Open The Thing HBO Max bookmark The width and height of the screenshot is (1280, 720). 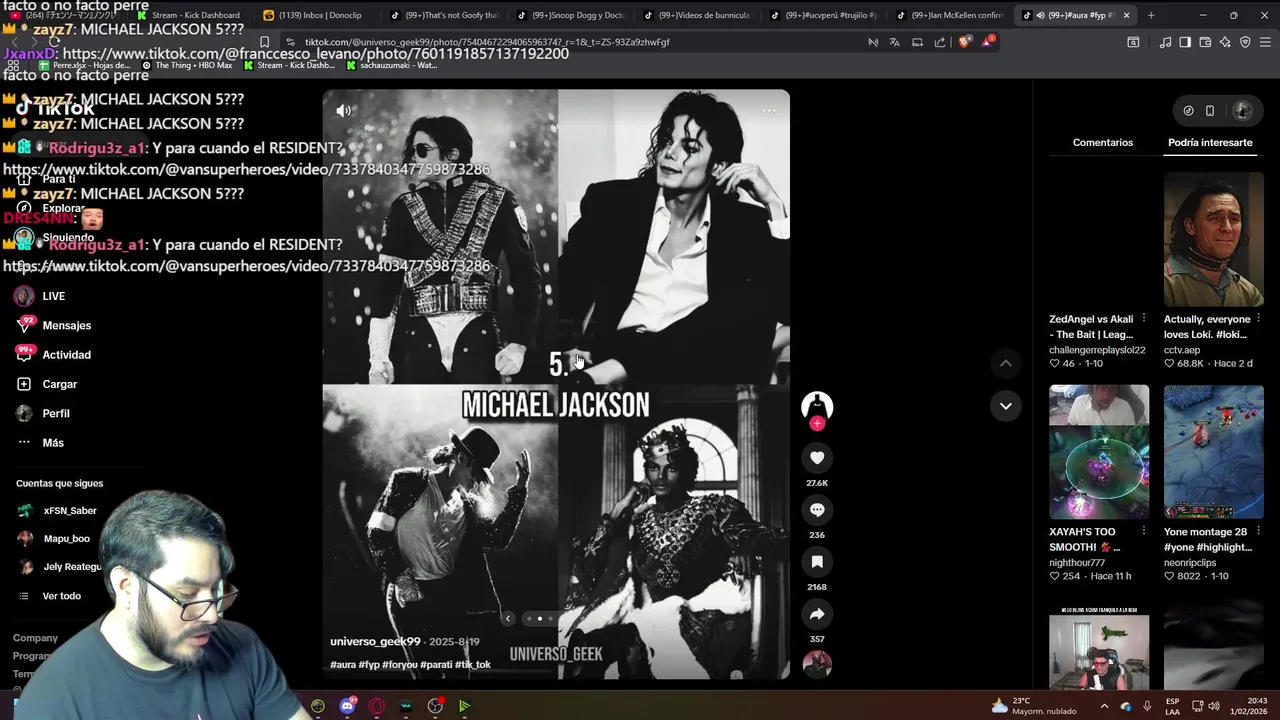click(189, 65)
